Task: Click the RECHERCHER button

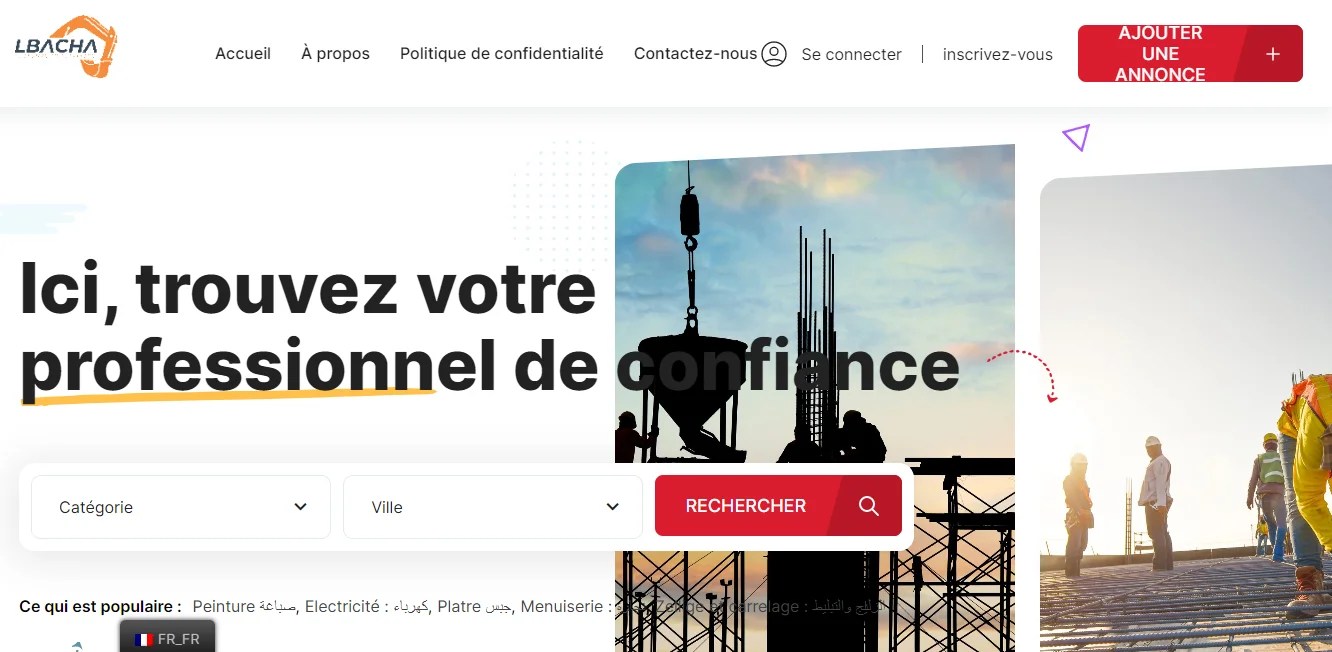Action: coord(778,506)
